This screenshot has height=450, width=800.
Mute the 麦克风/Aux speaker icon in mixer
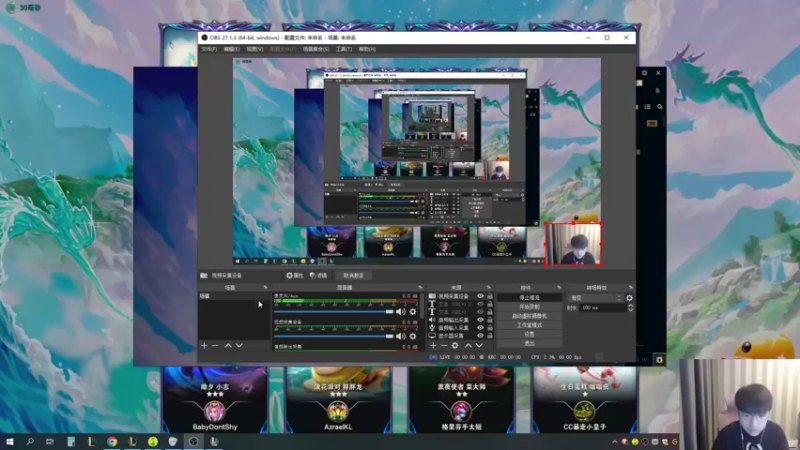(x=401, y=312)
